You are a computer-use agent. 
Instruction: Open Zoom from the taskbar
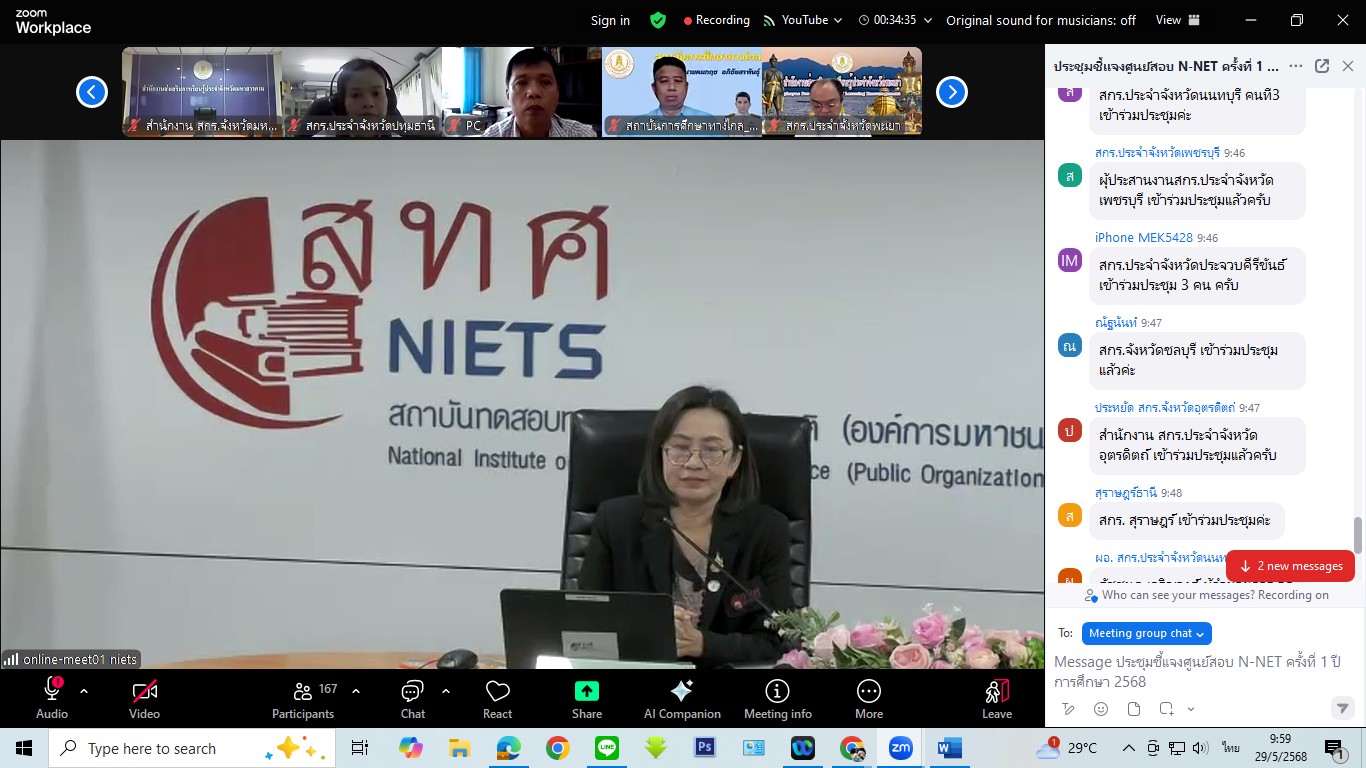click(900, 748)
